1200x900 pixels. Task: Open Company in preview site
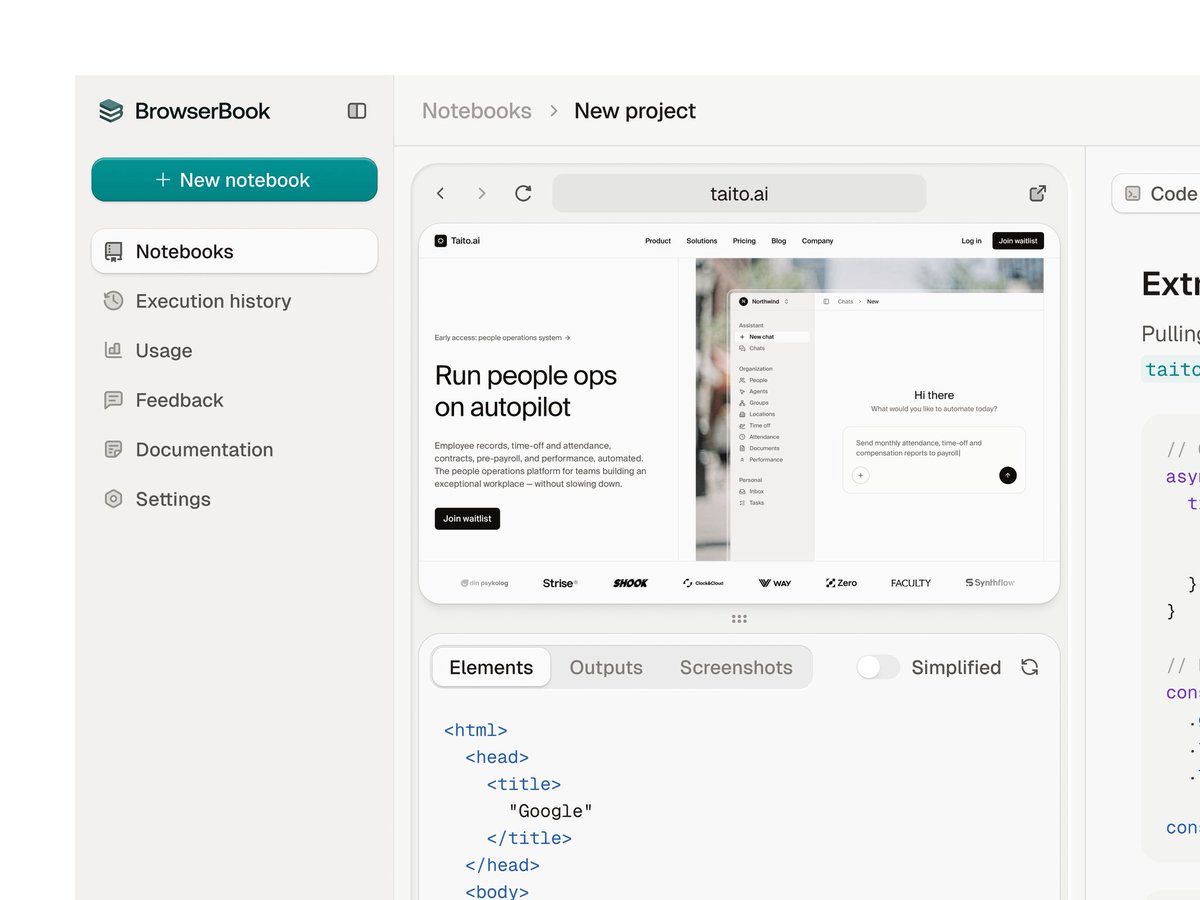pyautogui.click(x=817, y=241)
